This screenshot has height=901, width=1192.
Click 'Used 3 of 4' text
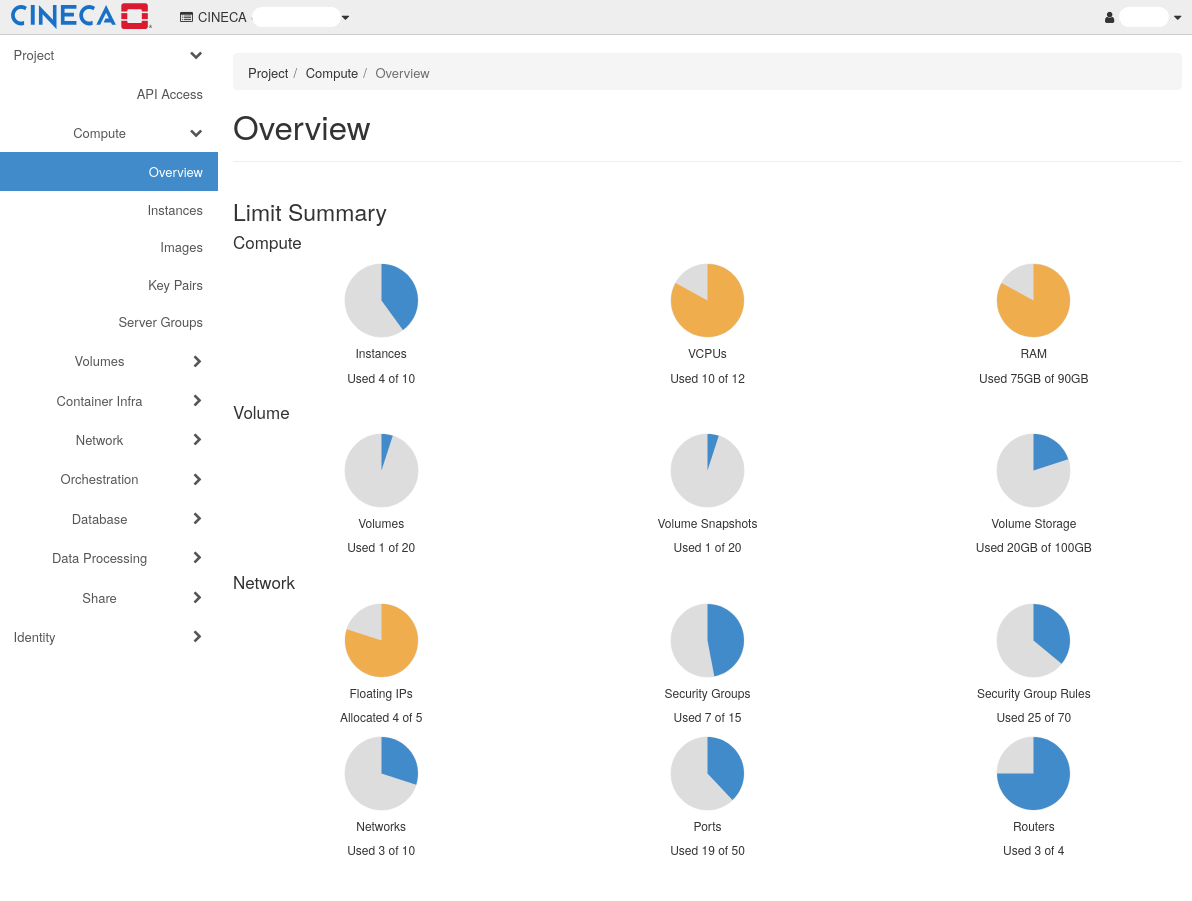coord(1033,851)
